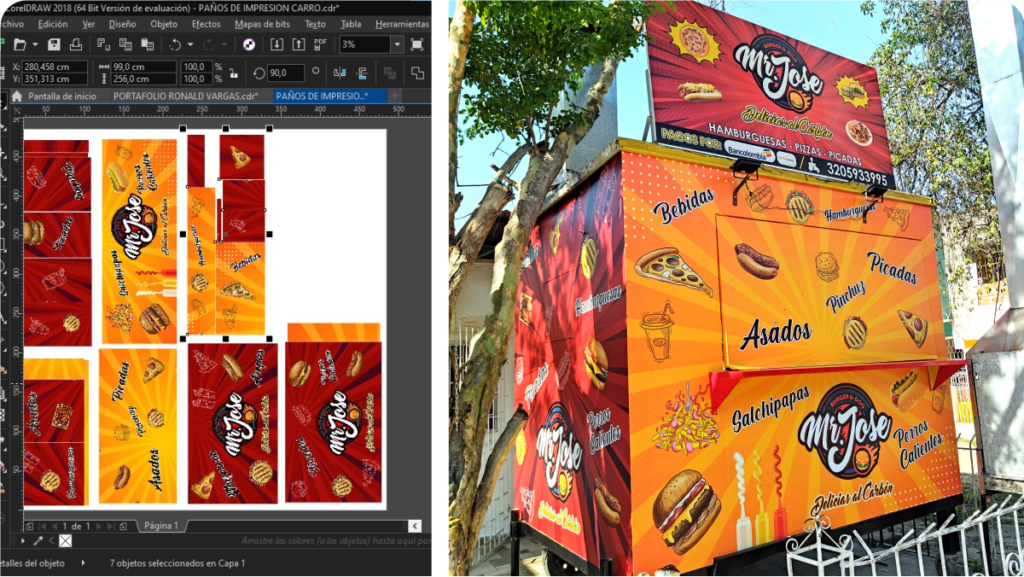The width and height of the screenshot is (1024, 577).
Task: Expand the undo history dropdown arrow
Action: [x=190, y=45]
